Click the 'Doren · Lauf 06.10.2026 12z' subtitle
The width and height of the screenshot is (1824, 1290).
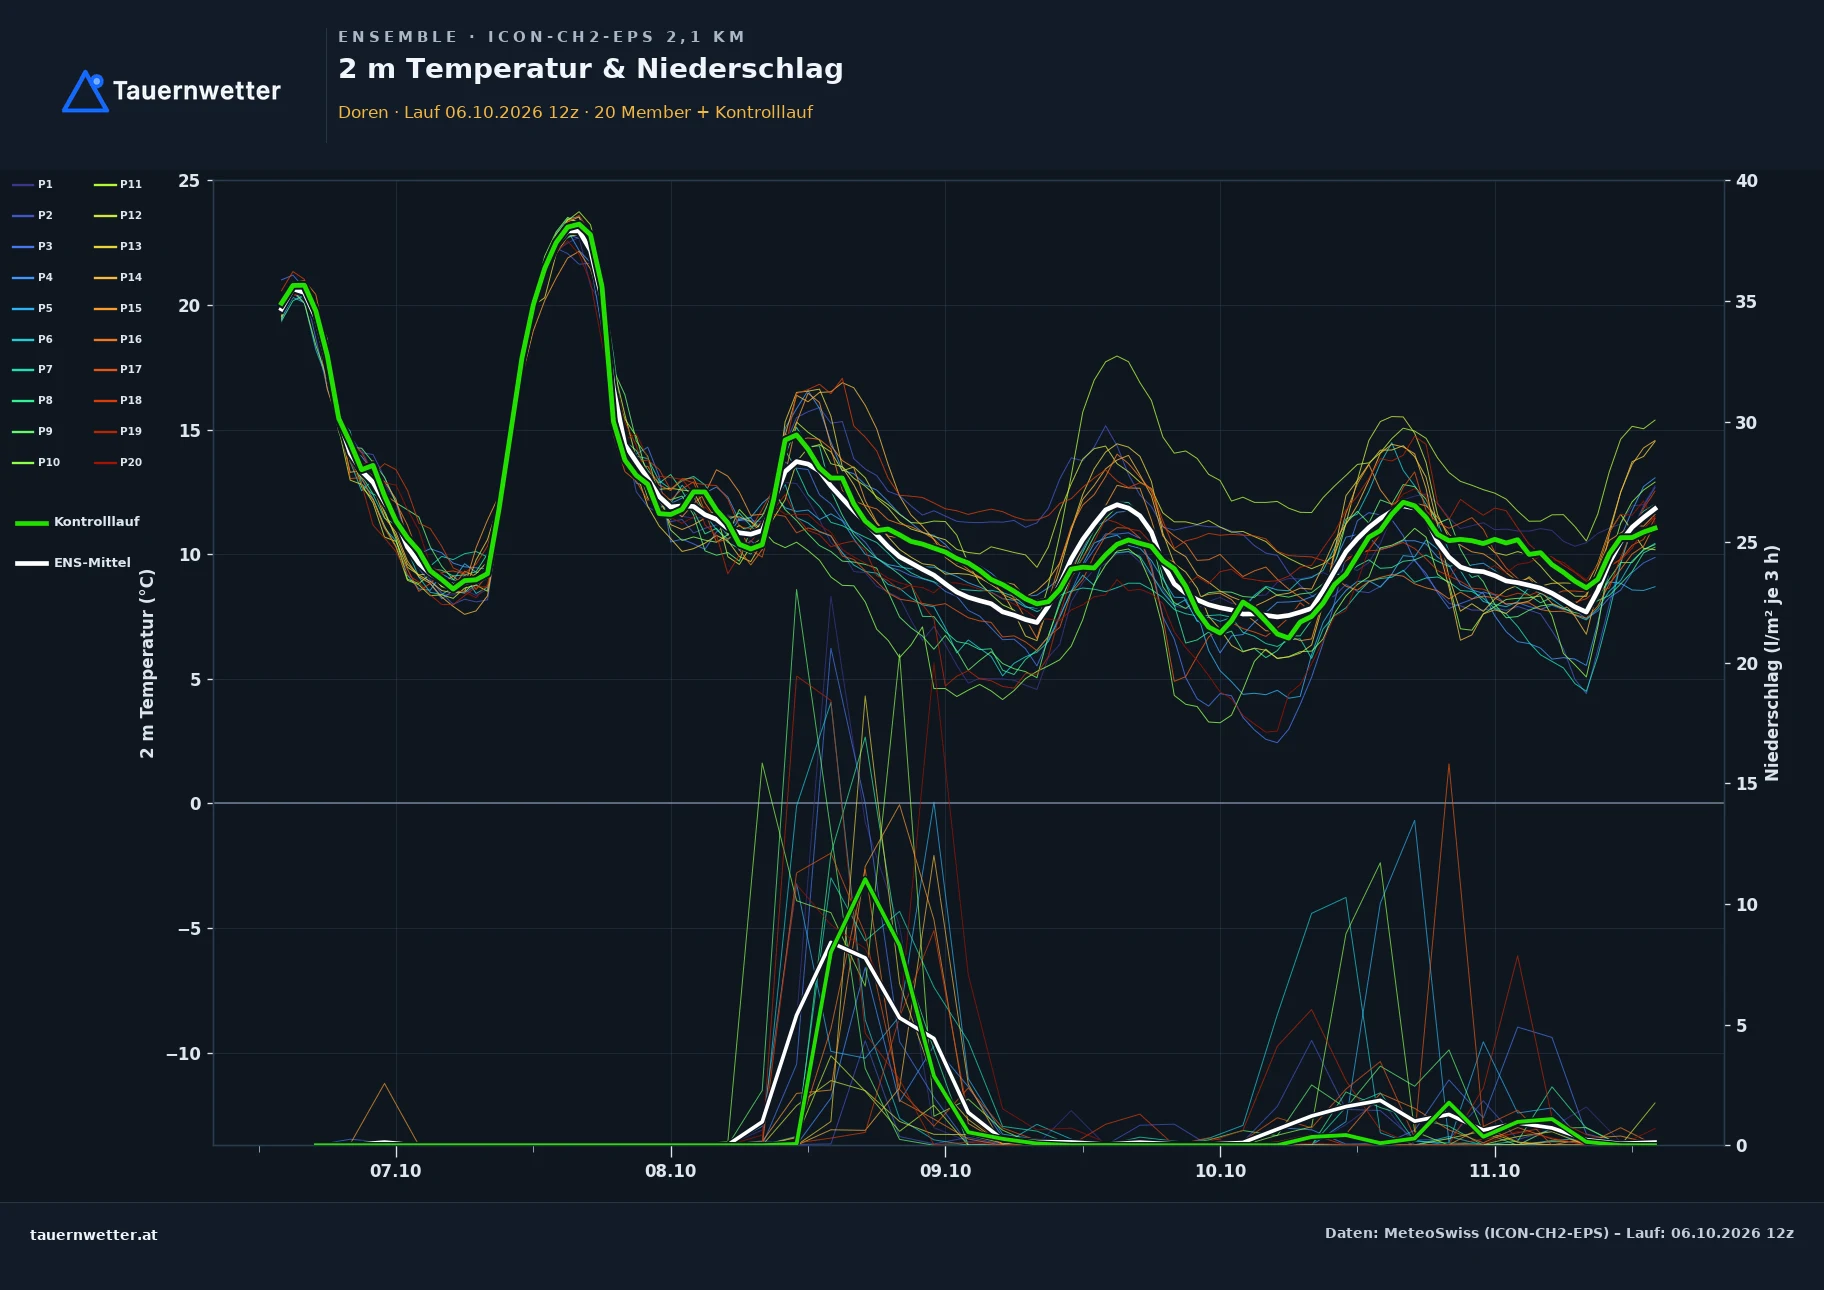(458, 112)
